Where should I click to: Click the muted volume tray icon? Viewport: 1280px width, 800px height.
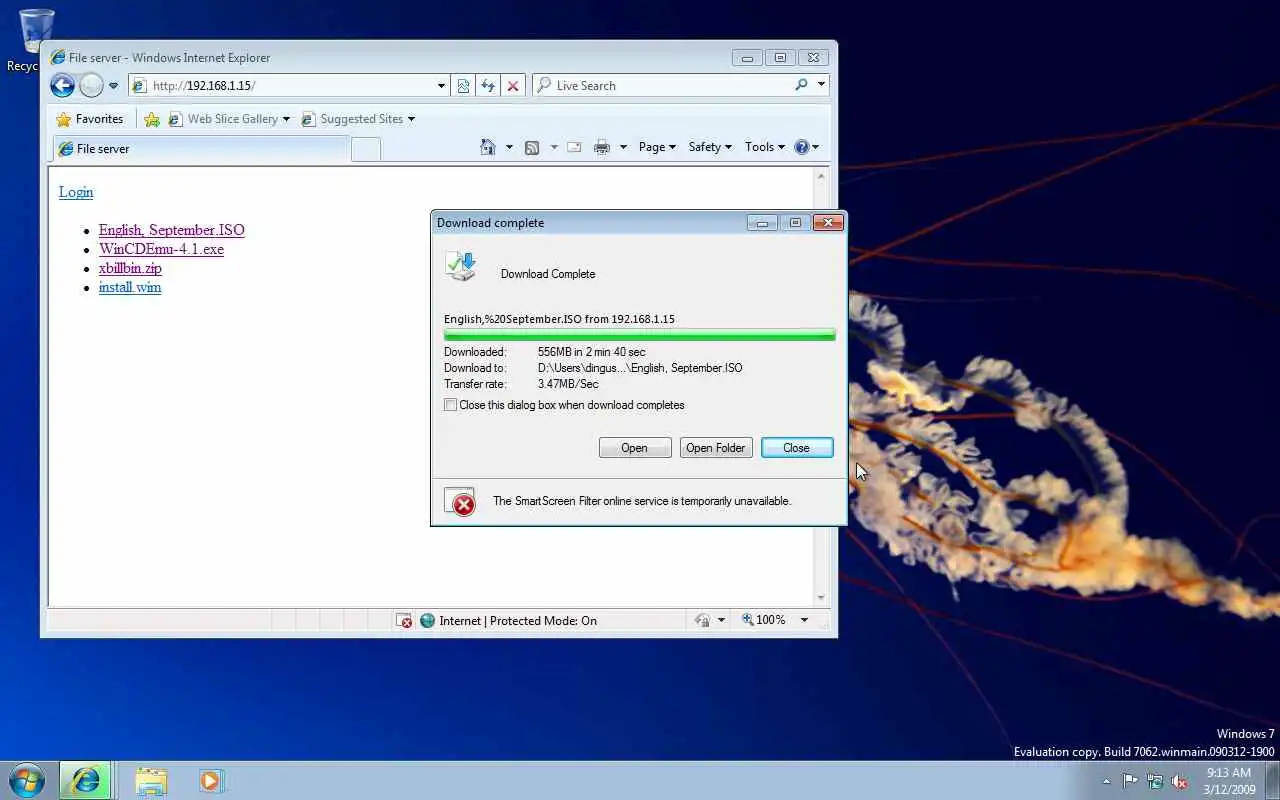(1180, 781)
